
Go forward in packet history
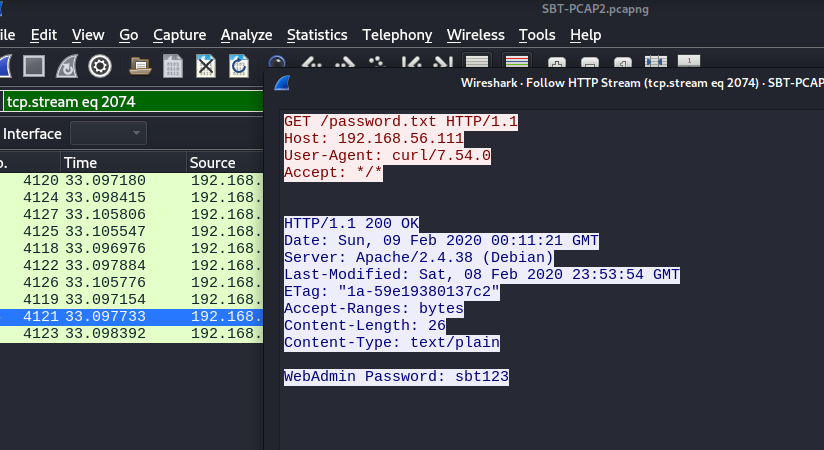(345, 62)
